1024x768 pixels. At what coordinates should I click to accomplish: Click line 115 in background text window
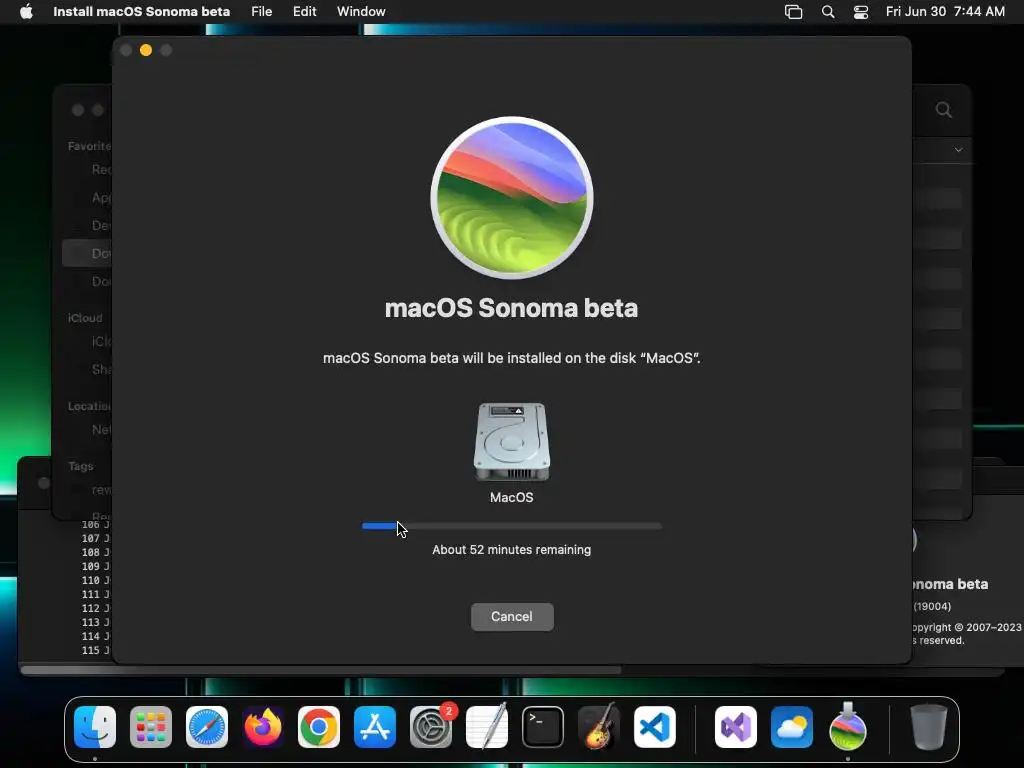point(95,650)
